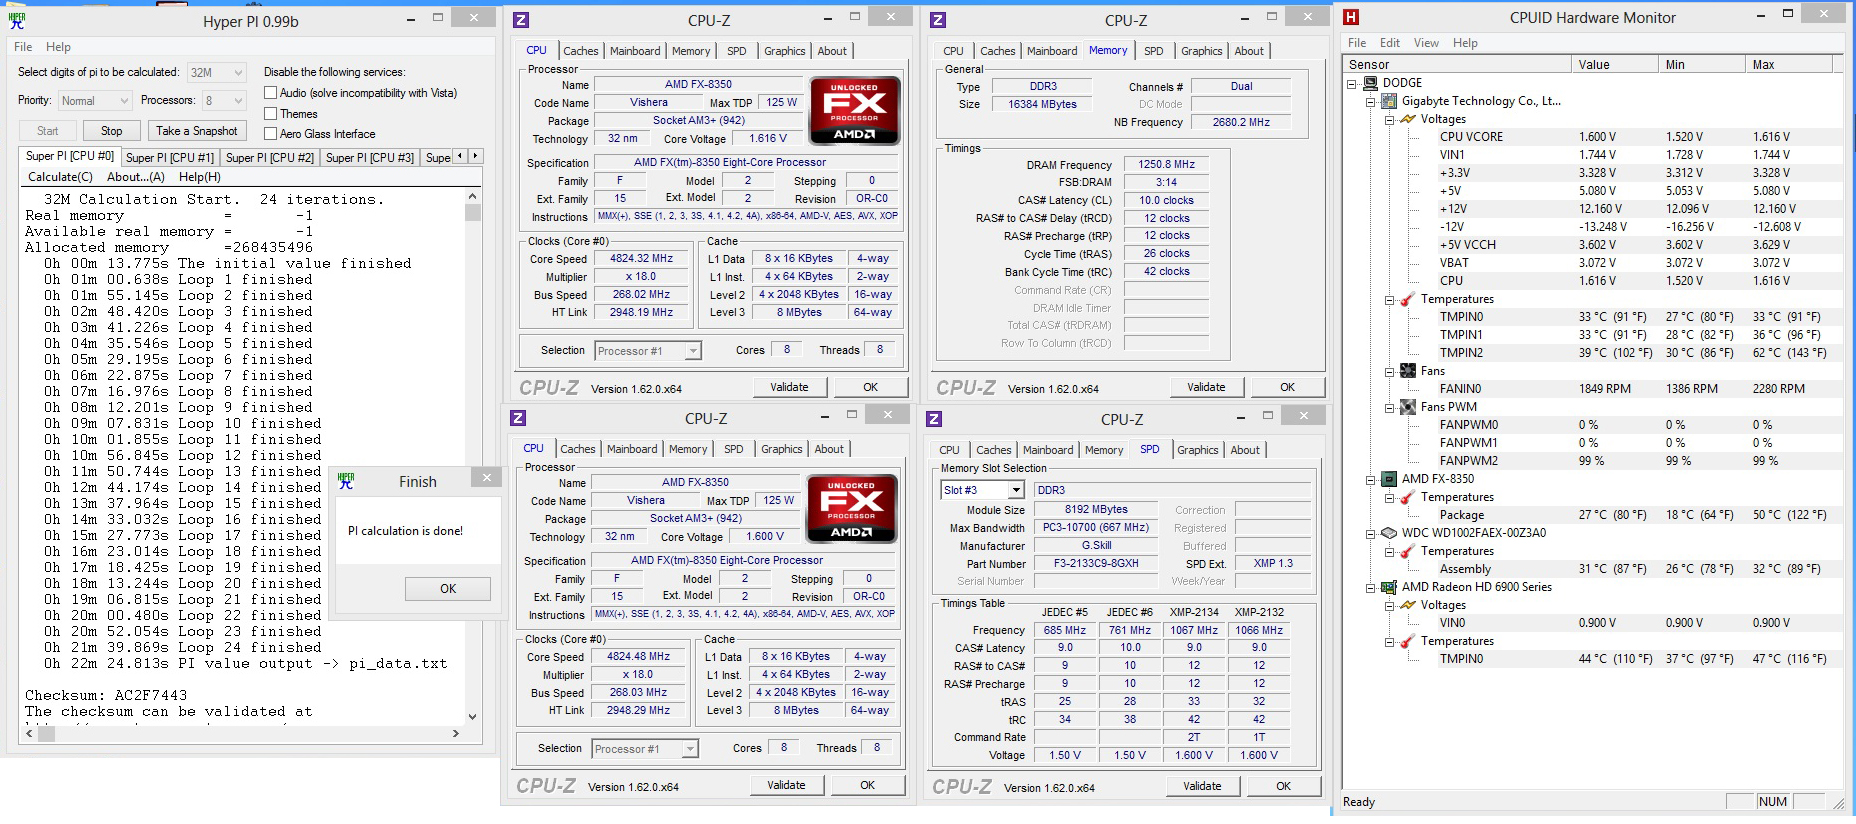This screenshot has height=824, width=1856.
Task: Click the 'Checksum: AC2F7443' line in Hyper PI
Action: [106, 695]
